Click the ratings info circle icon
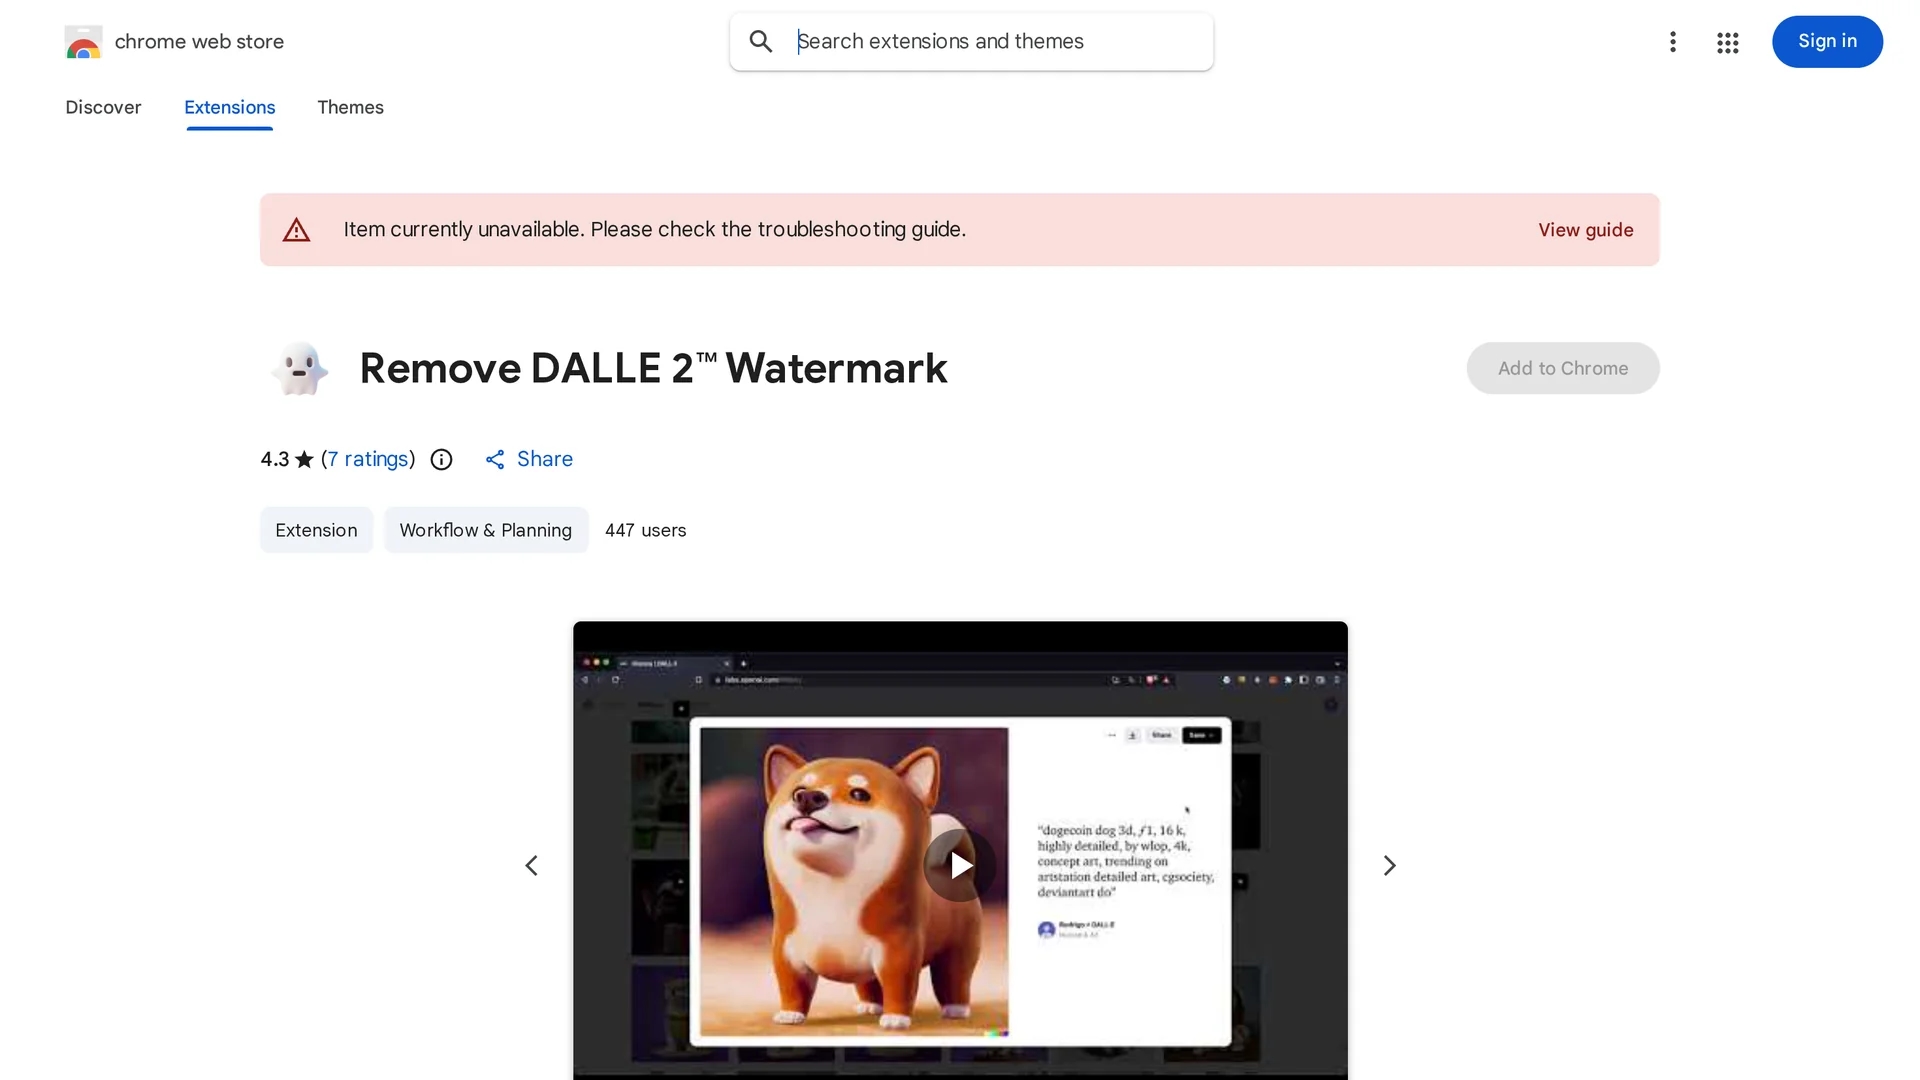This screenshot has width=1920, height=1080. 441,459
